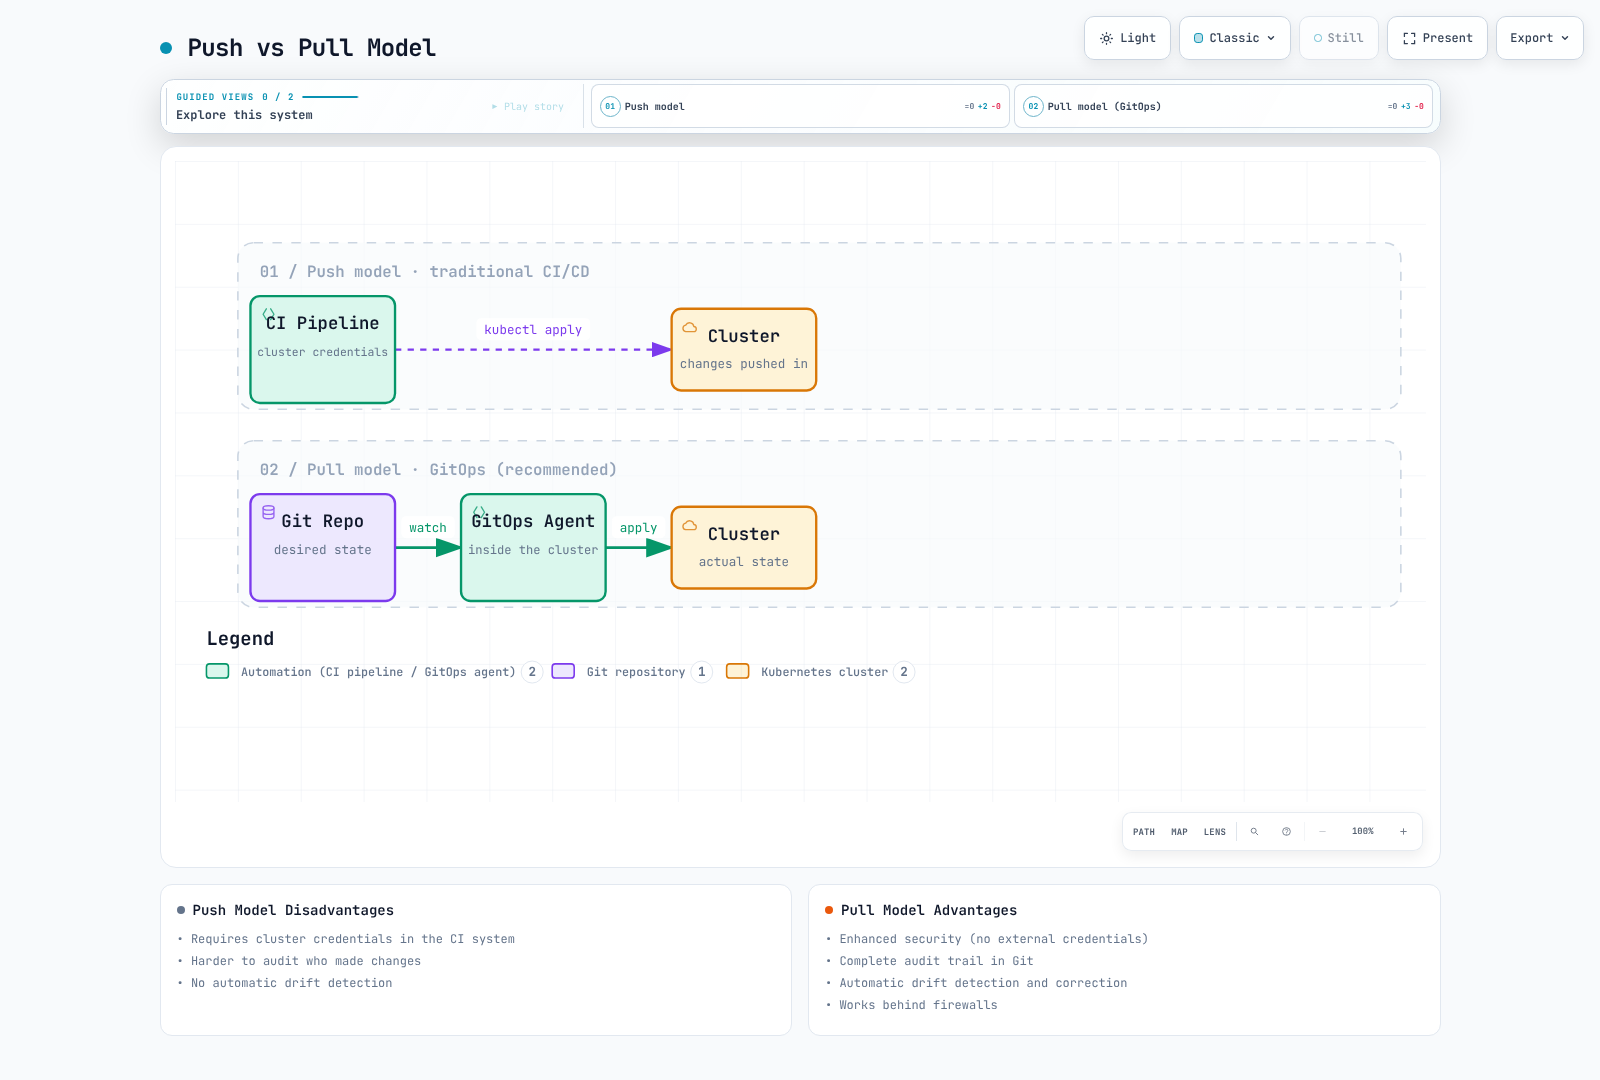The width and height of the screenshot is (1600, 1080).
Task: Click 'Harder to audit who made changes' bullet
Action: (306, 961)
